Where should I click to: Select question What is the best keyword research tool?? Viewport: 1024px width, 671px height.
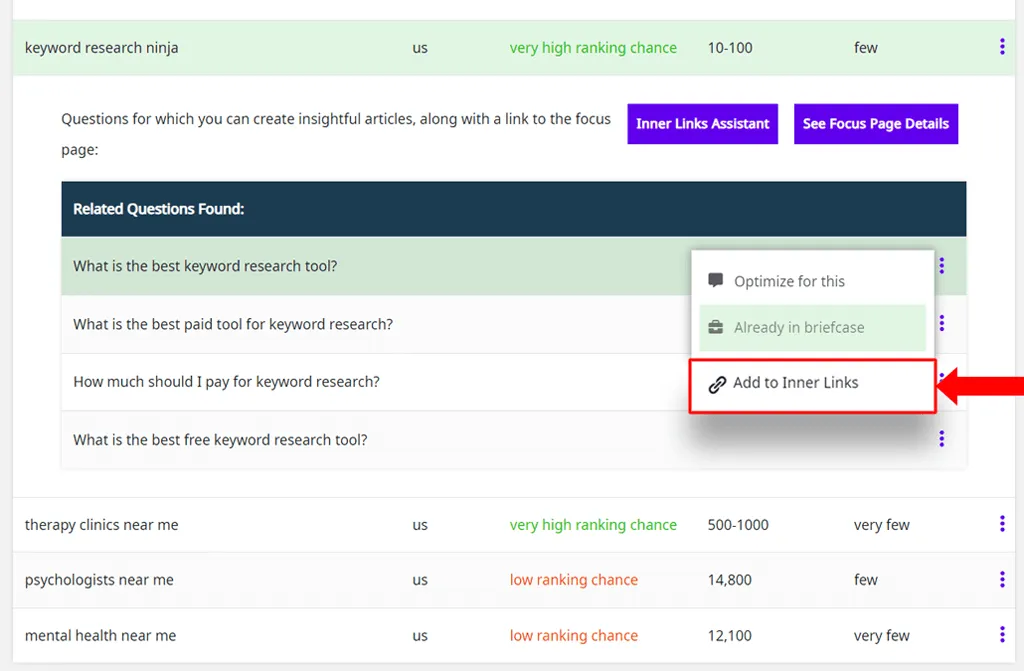click(x=205, y=266)
